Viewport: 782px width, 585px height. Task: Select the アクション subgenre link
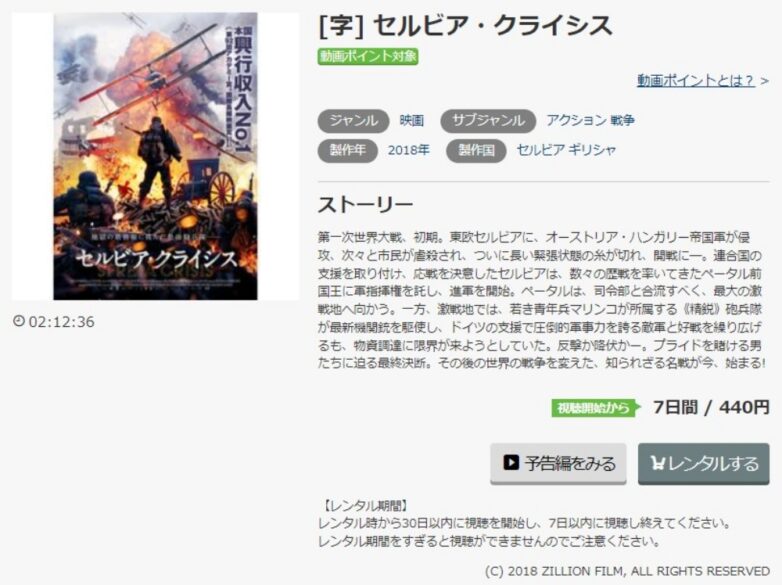pos(576,120)
